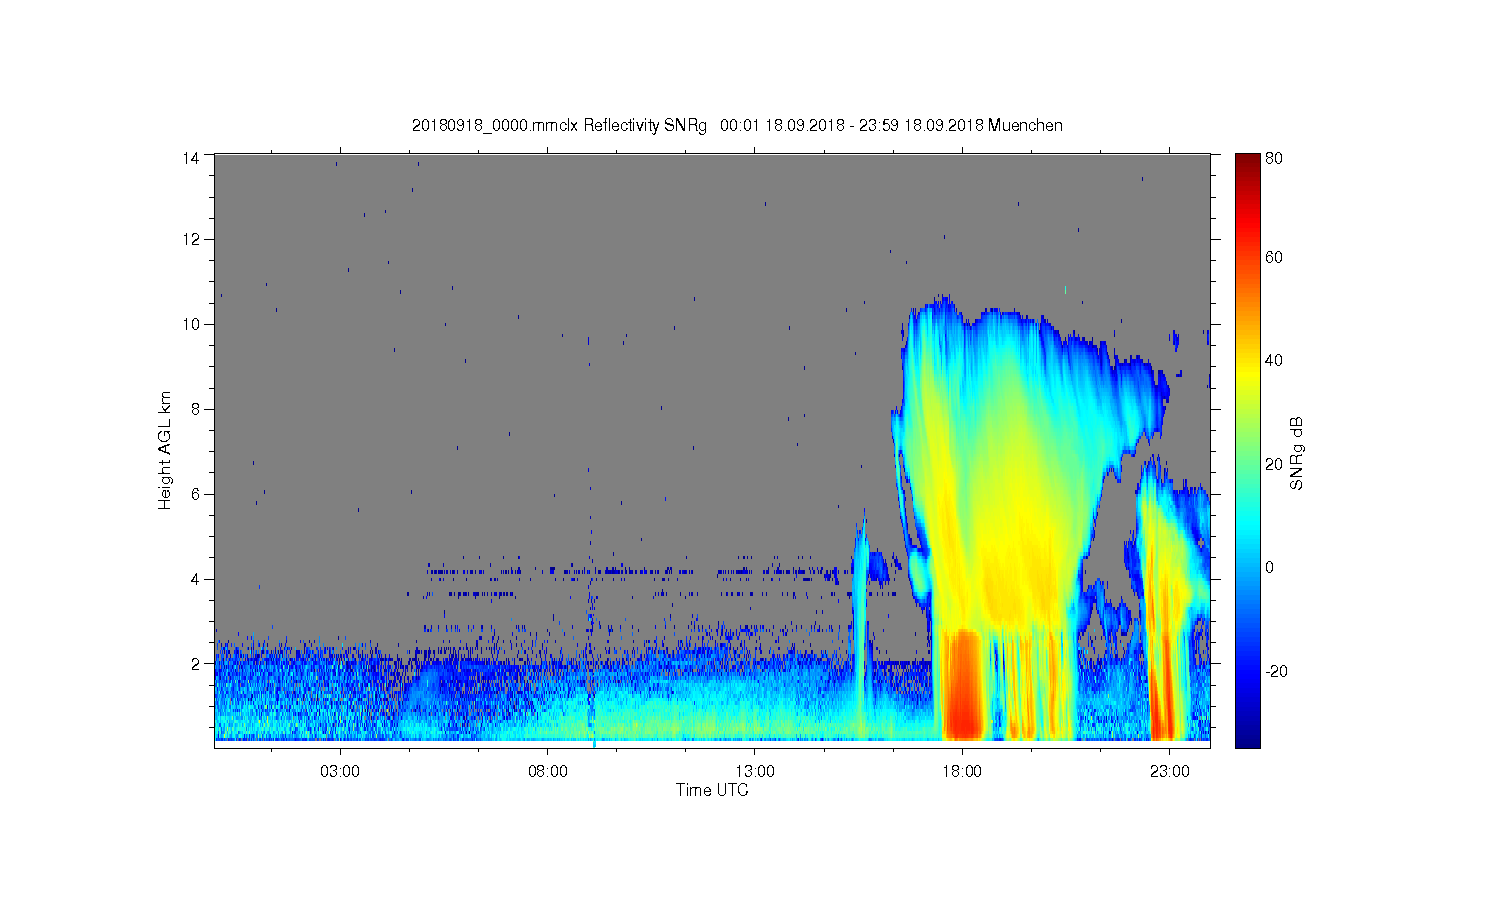Image resolution: width=1500 pixels, height=900 pixels.
Task: Click the height tick label 8
Action: [x=196, y=409]
